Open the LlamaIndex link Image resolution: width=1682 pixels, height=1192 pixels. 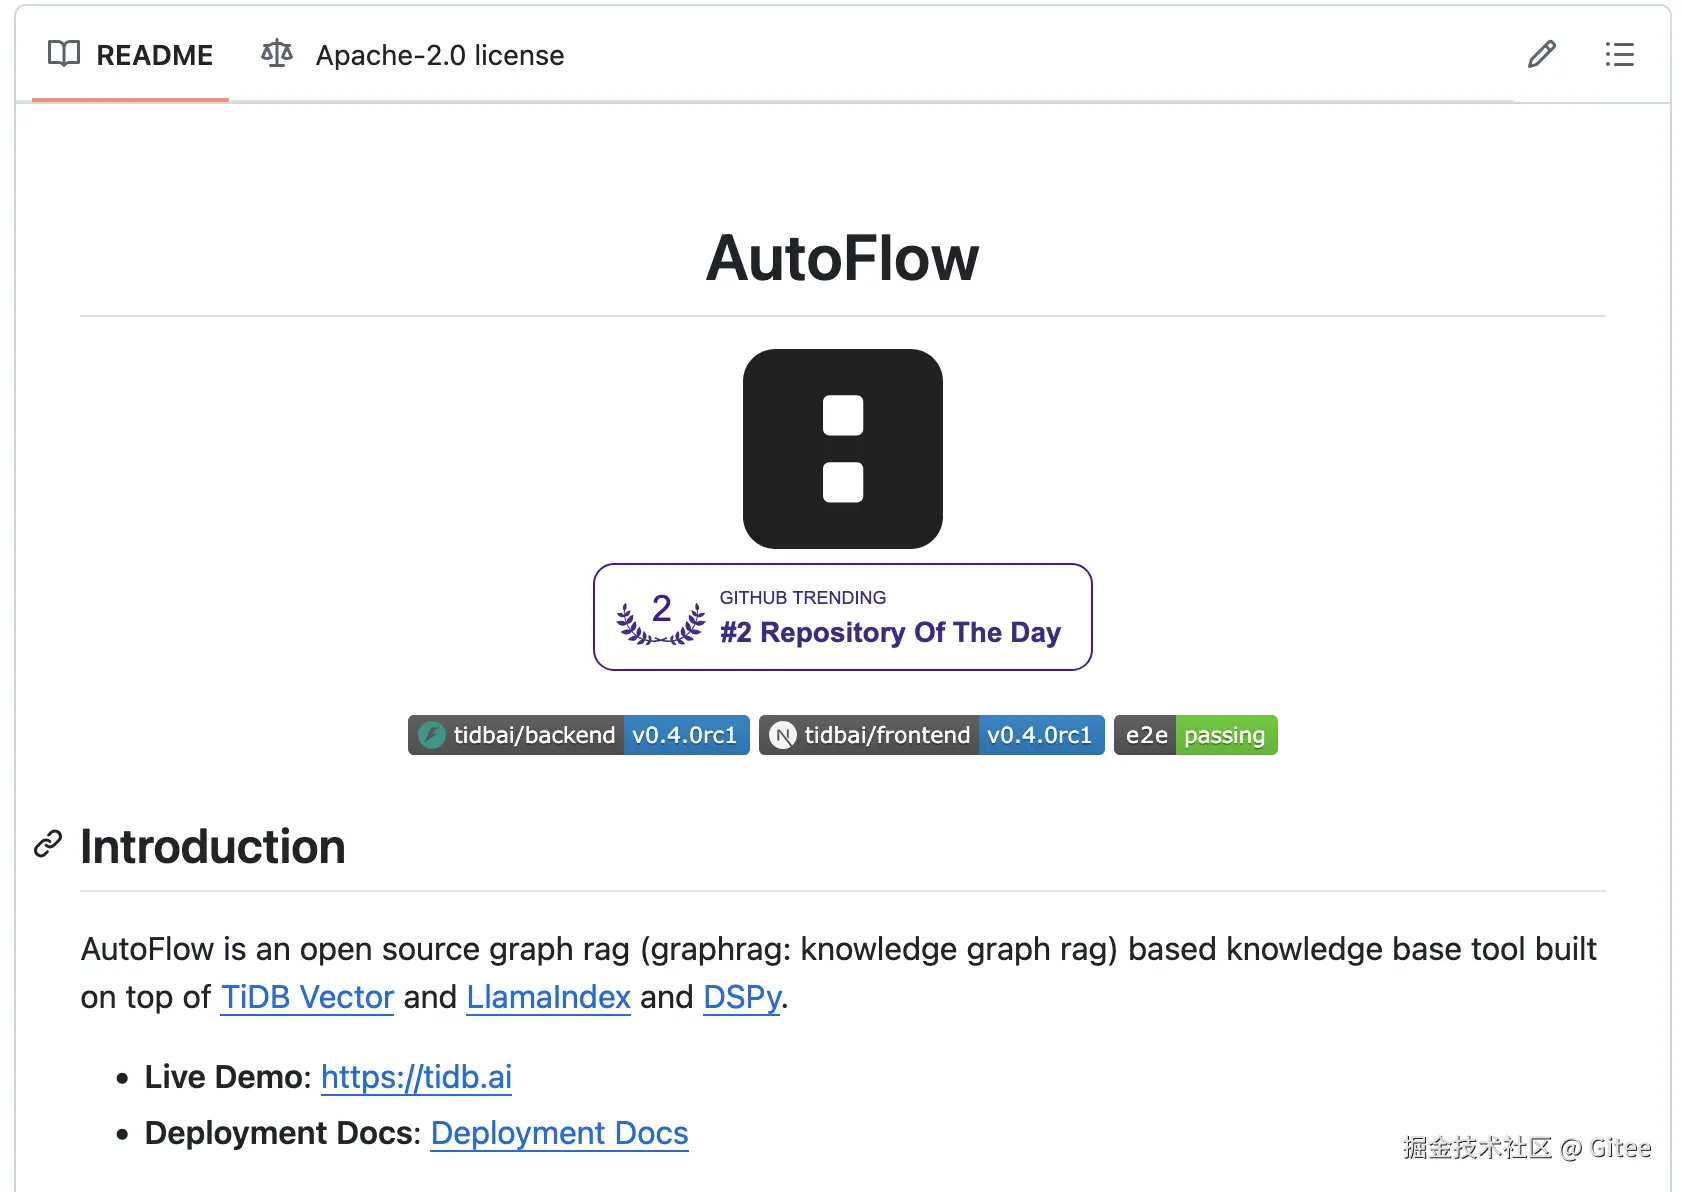(548, 997)
